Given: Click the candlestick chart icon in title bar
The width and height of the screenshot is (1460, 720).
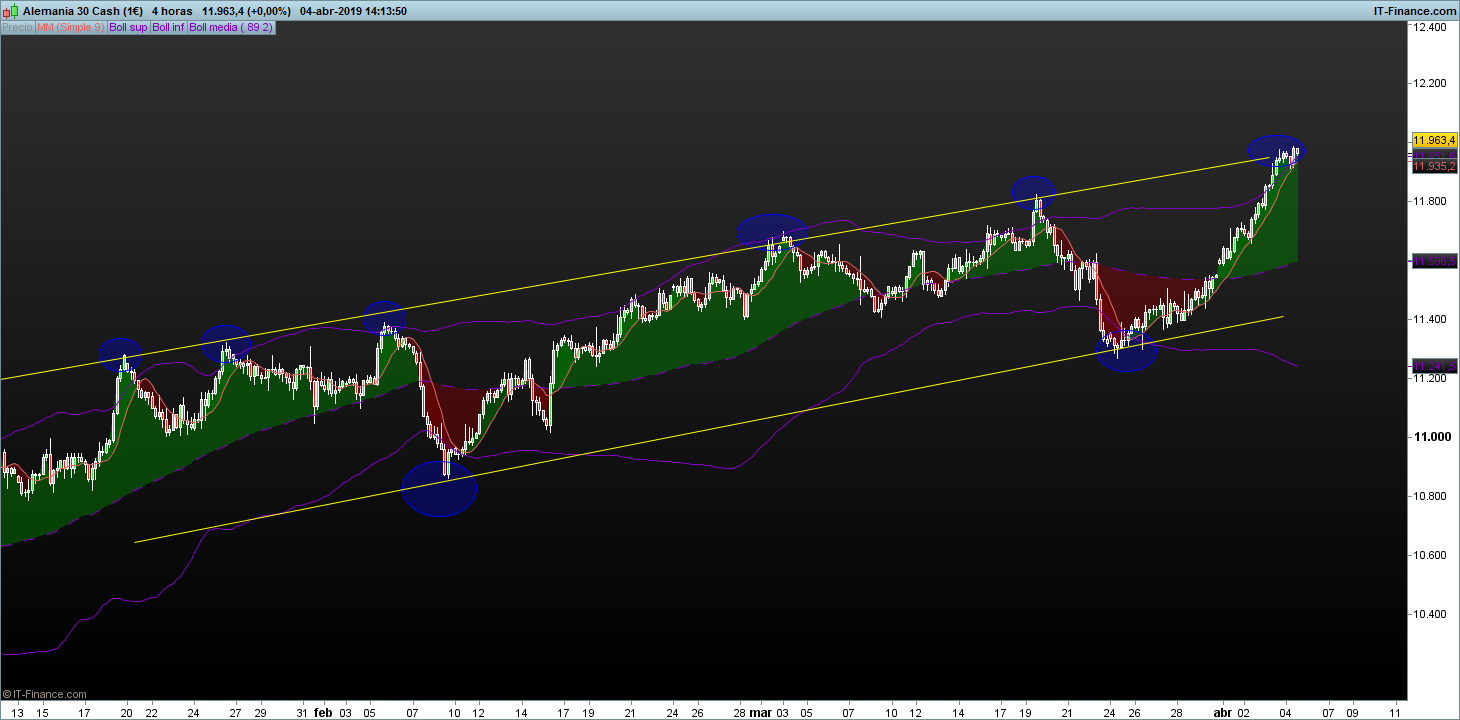Looking at the screenshot, I should pyautogui.click(x=11, y=11).
